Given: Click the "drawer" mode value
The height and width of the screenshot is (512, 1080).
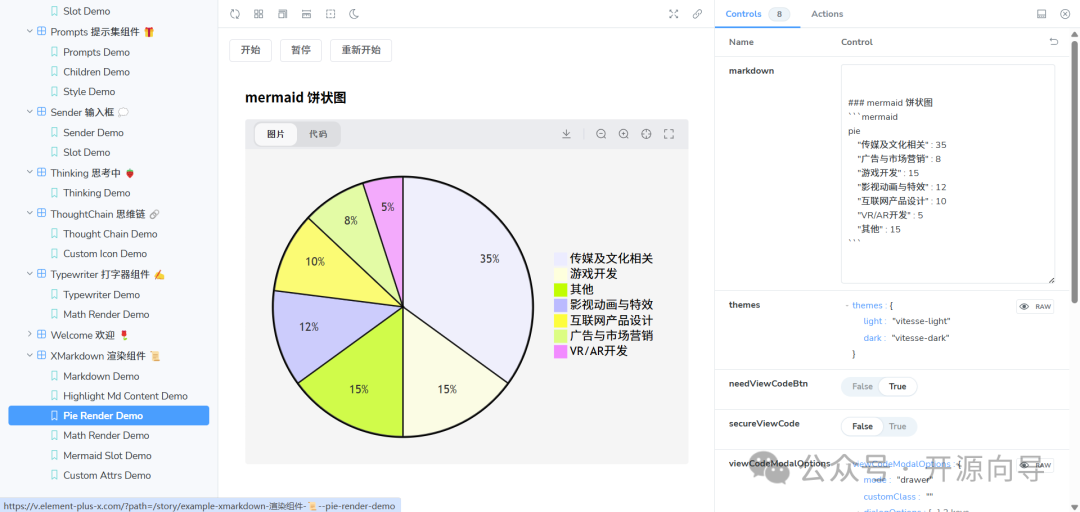Looking at the screenshot, I should tap(915, 480).
